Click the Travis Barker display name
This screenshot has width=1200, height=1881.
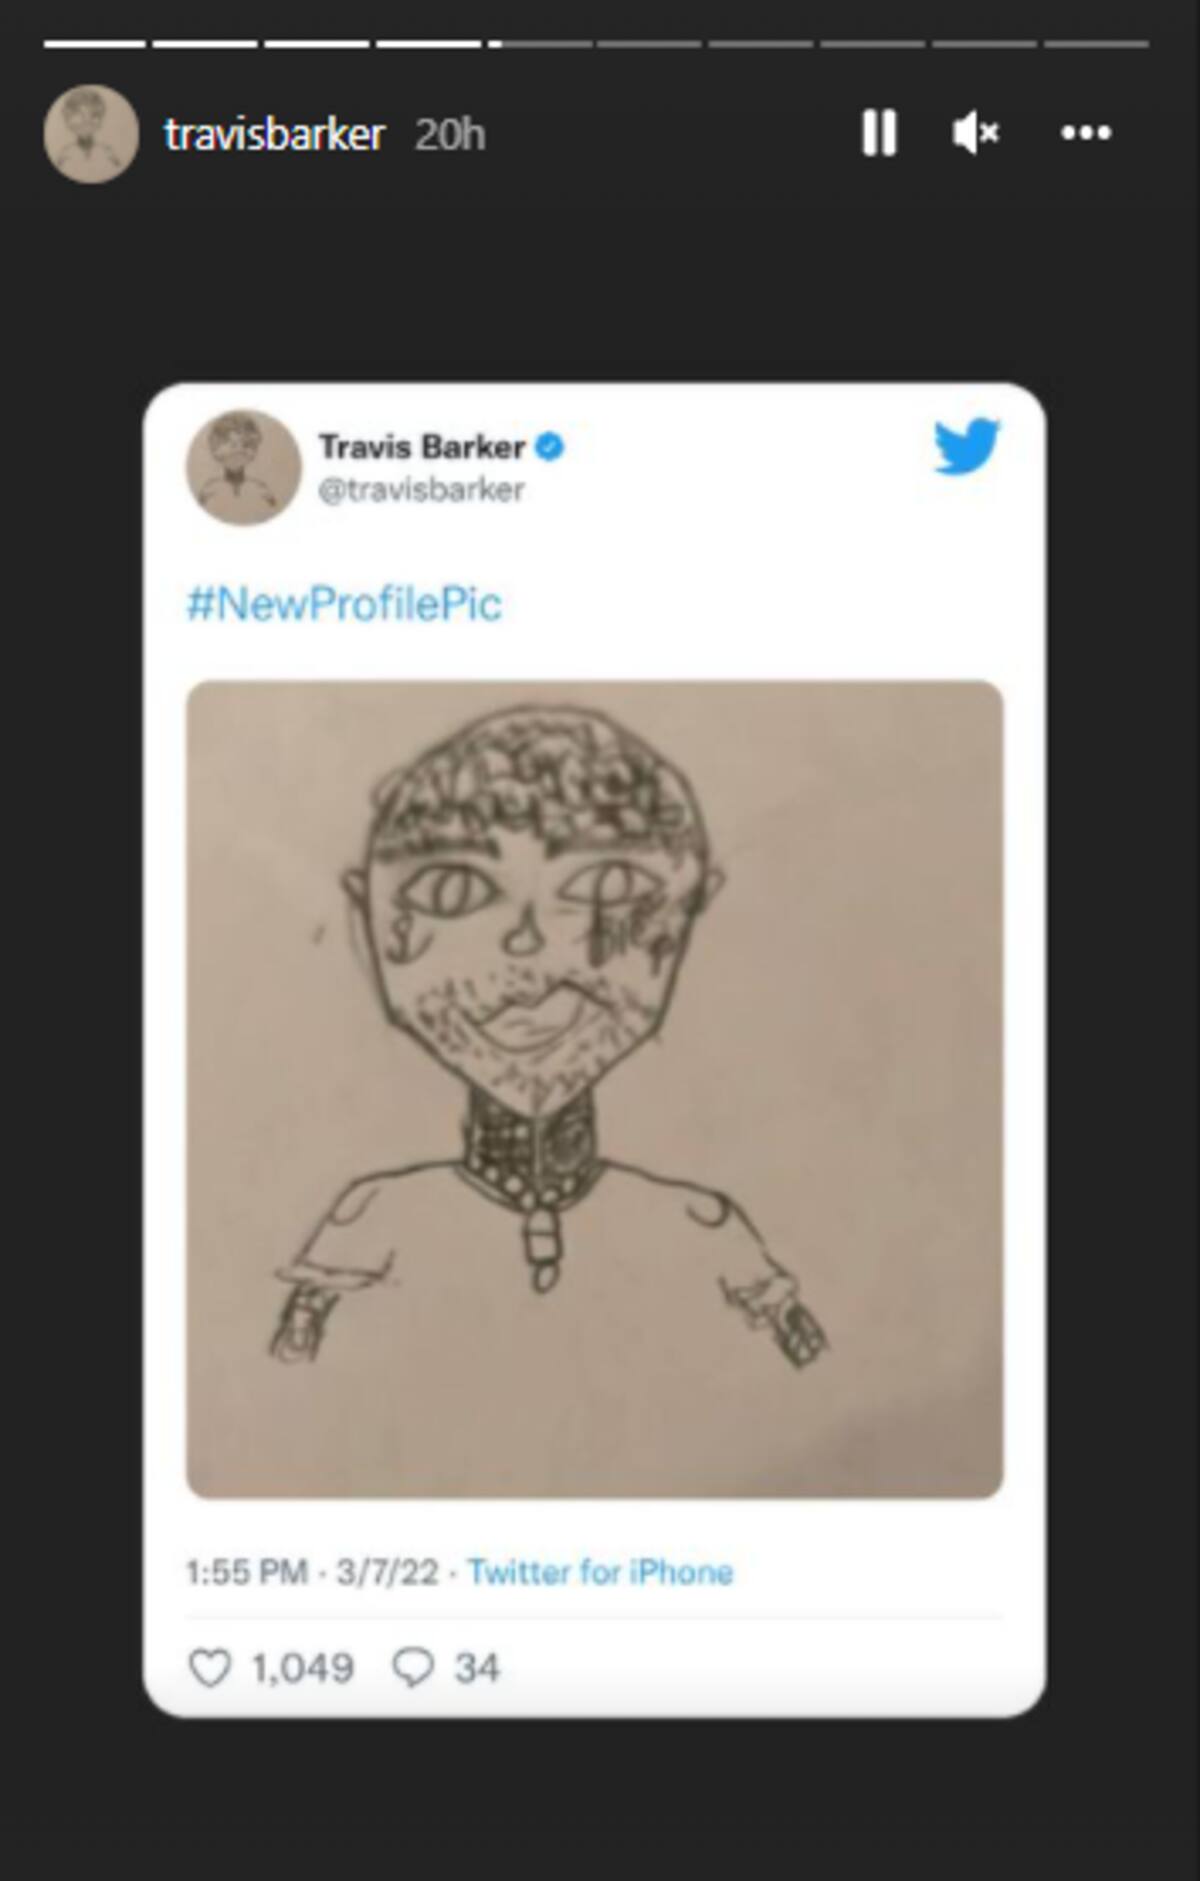pyautogui.click(x=422, y=446)
